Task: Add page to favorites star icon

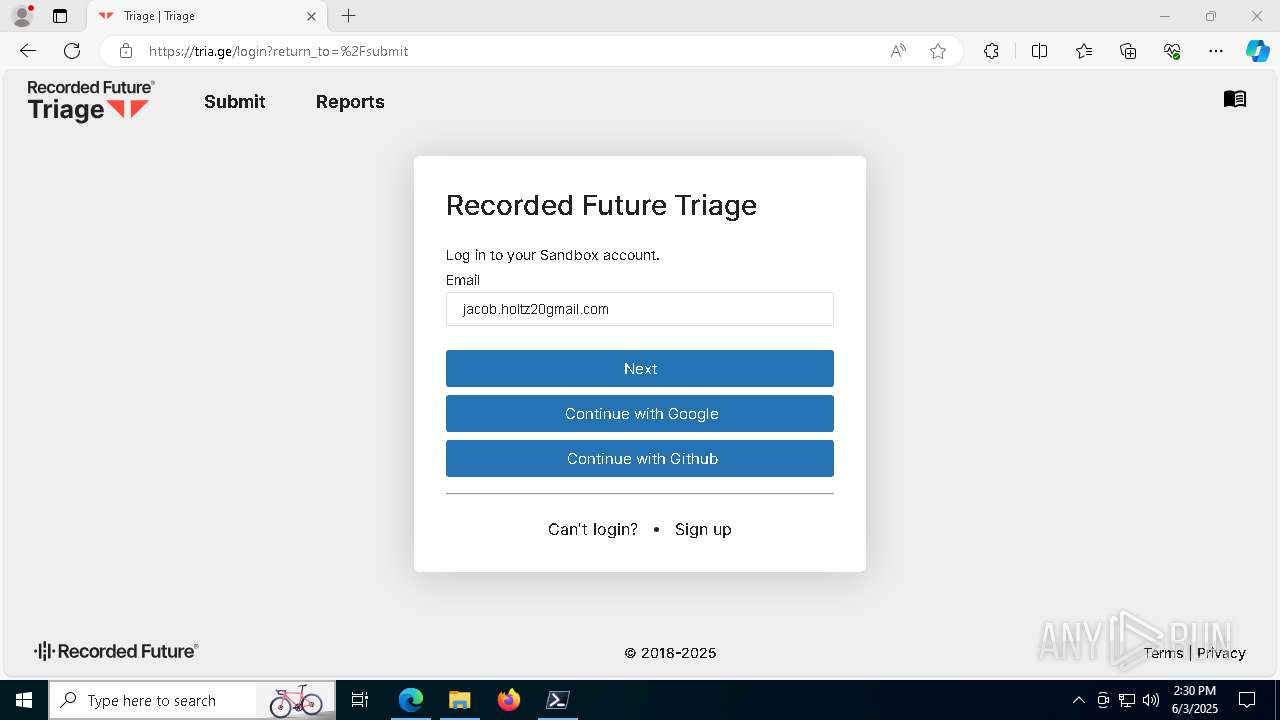Action: (x=938, y=51)
